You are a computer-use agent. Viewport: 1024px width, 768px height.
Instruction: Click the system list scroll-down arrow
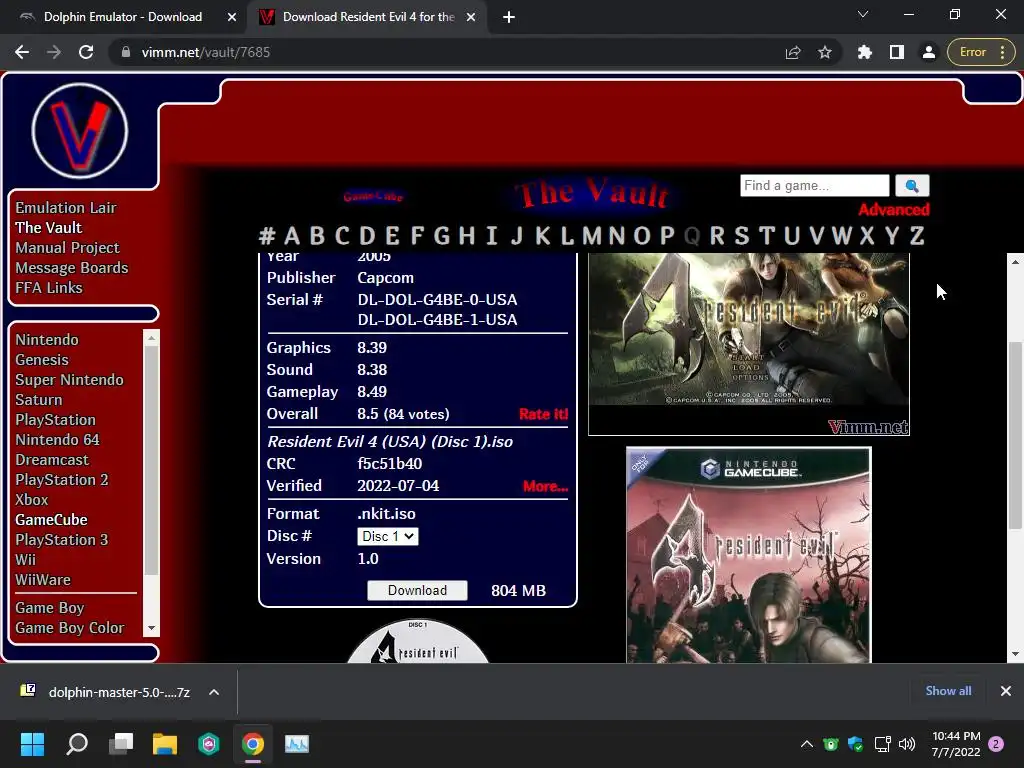tap(152, 628)
